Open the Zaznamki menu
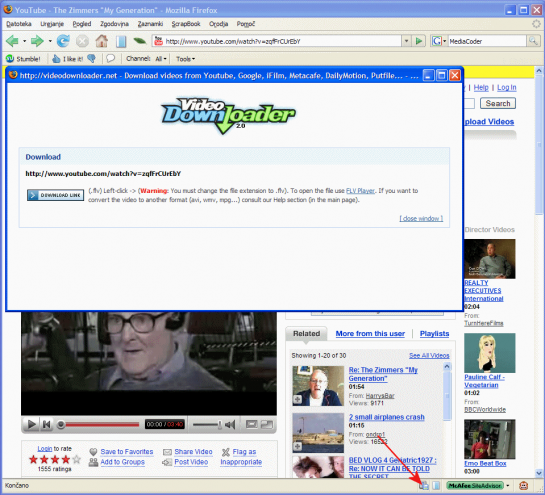 (x=151, y=24)
